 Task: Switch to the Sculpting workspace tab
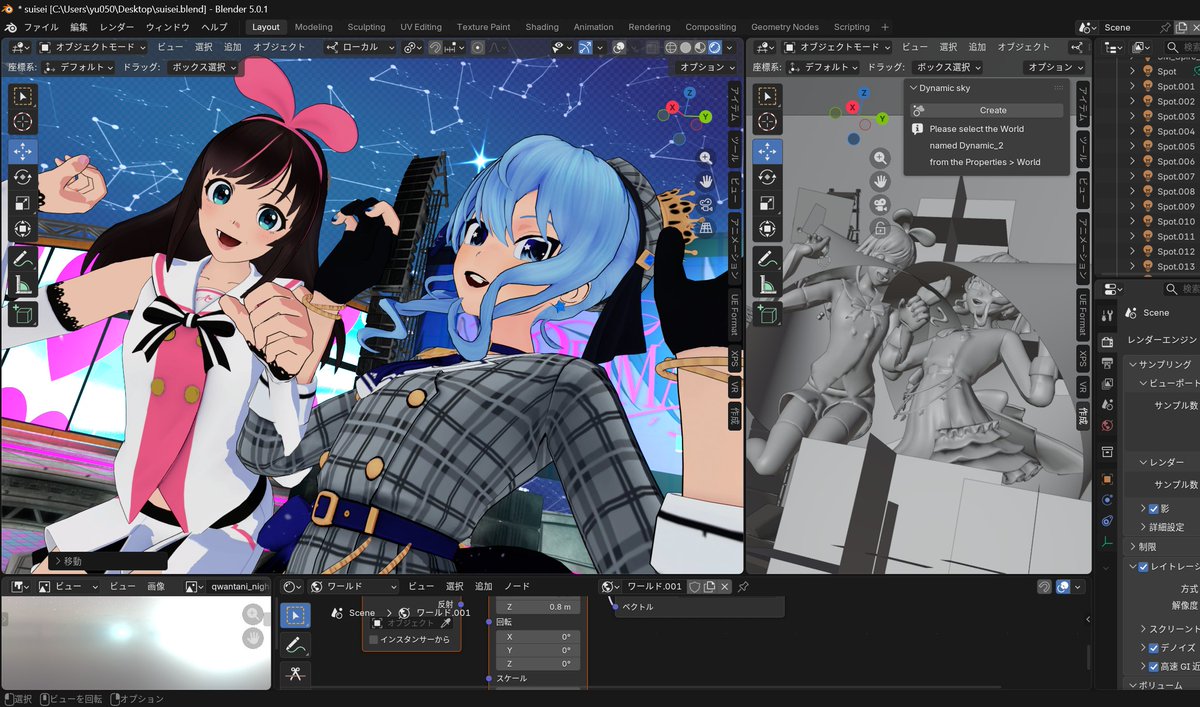366,27
